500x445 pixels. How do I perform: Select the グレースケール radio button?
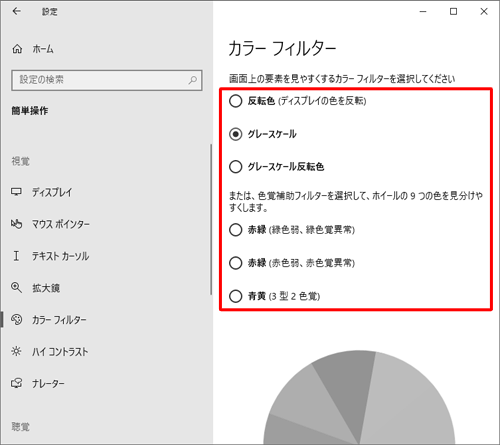[x=236, y=134]
